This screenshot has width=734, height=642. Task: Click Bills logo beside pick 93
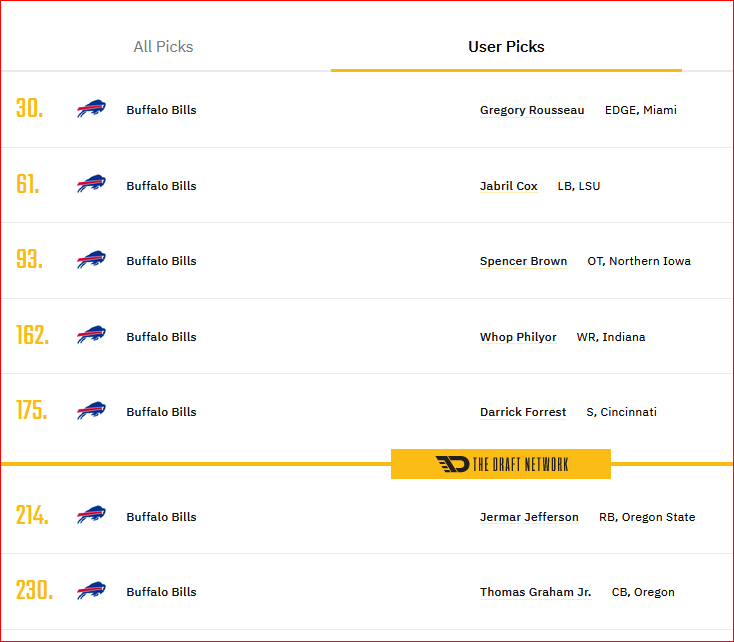91,260
